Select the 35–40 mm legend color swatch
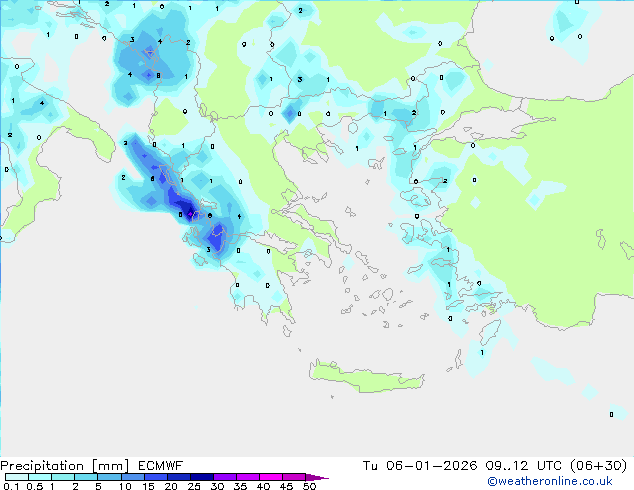This screenshot has height=490, width=634. 247,477
